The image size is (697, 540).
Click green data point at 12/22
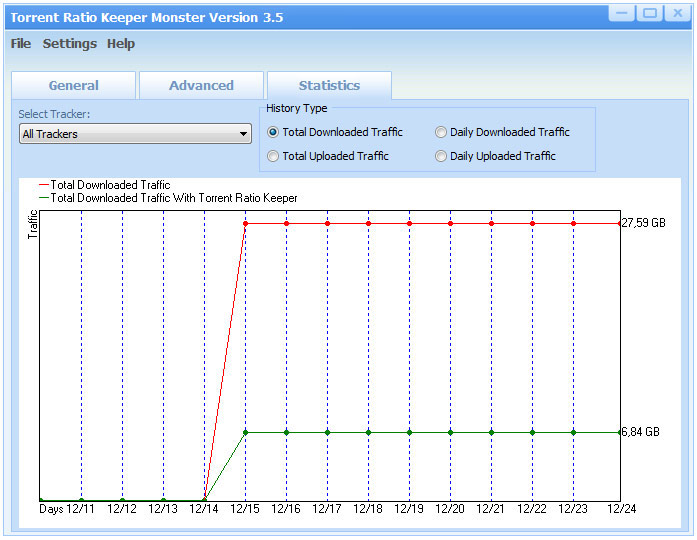533,432
